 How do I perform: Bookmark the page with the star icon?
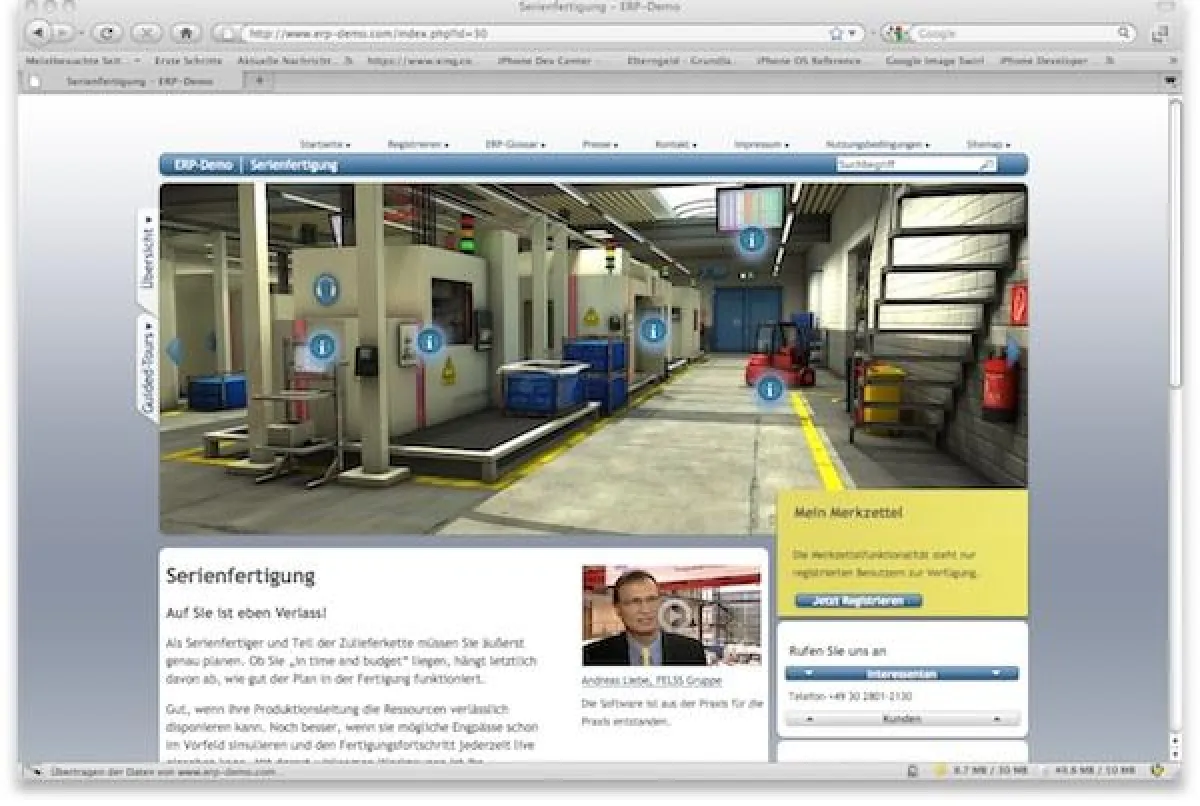(x=836, y=33)
